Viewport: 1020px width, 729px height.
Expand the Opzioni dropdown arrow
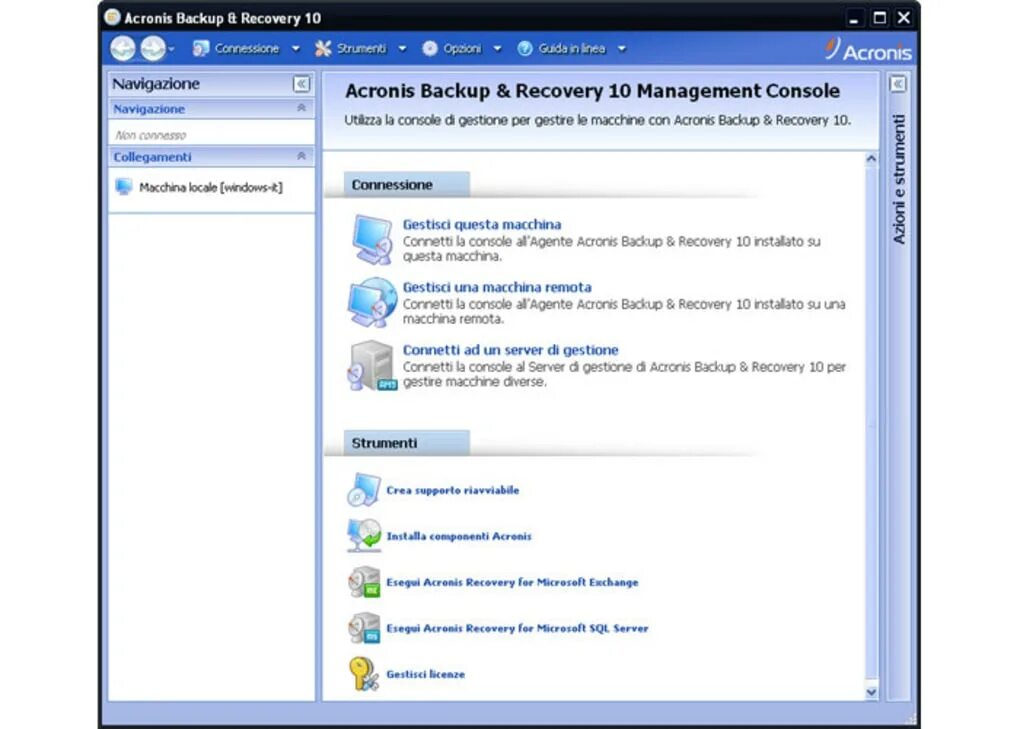point(497,49)
